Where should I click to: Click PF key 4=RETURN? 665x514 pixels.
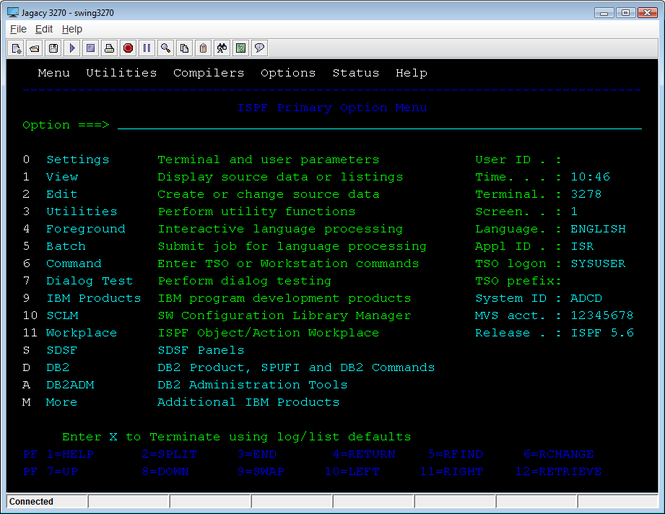364,454
